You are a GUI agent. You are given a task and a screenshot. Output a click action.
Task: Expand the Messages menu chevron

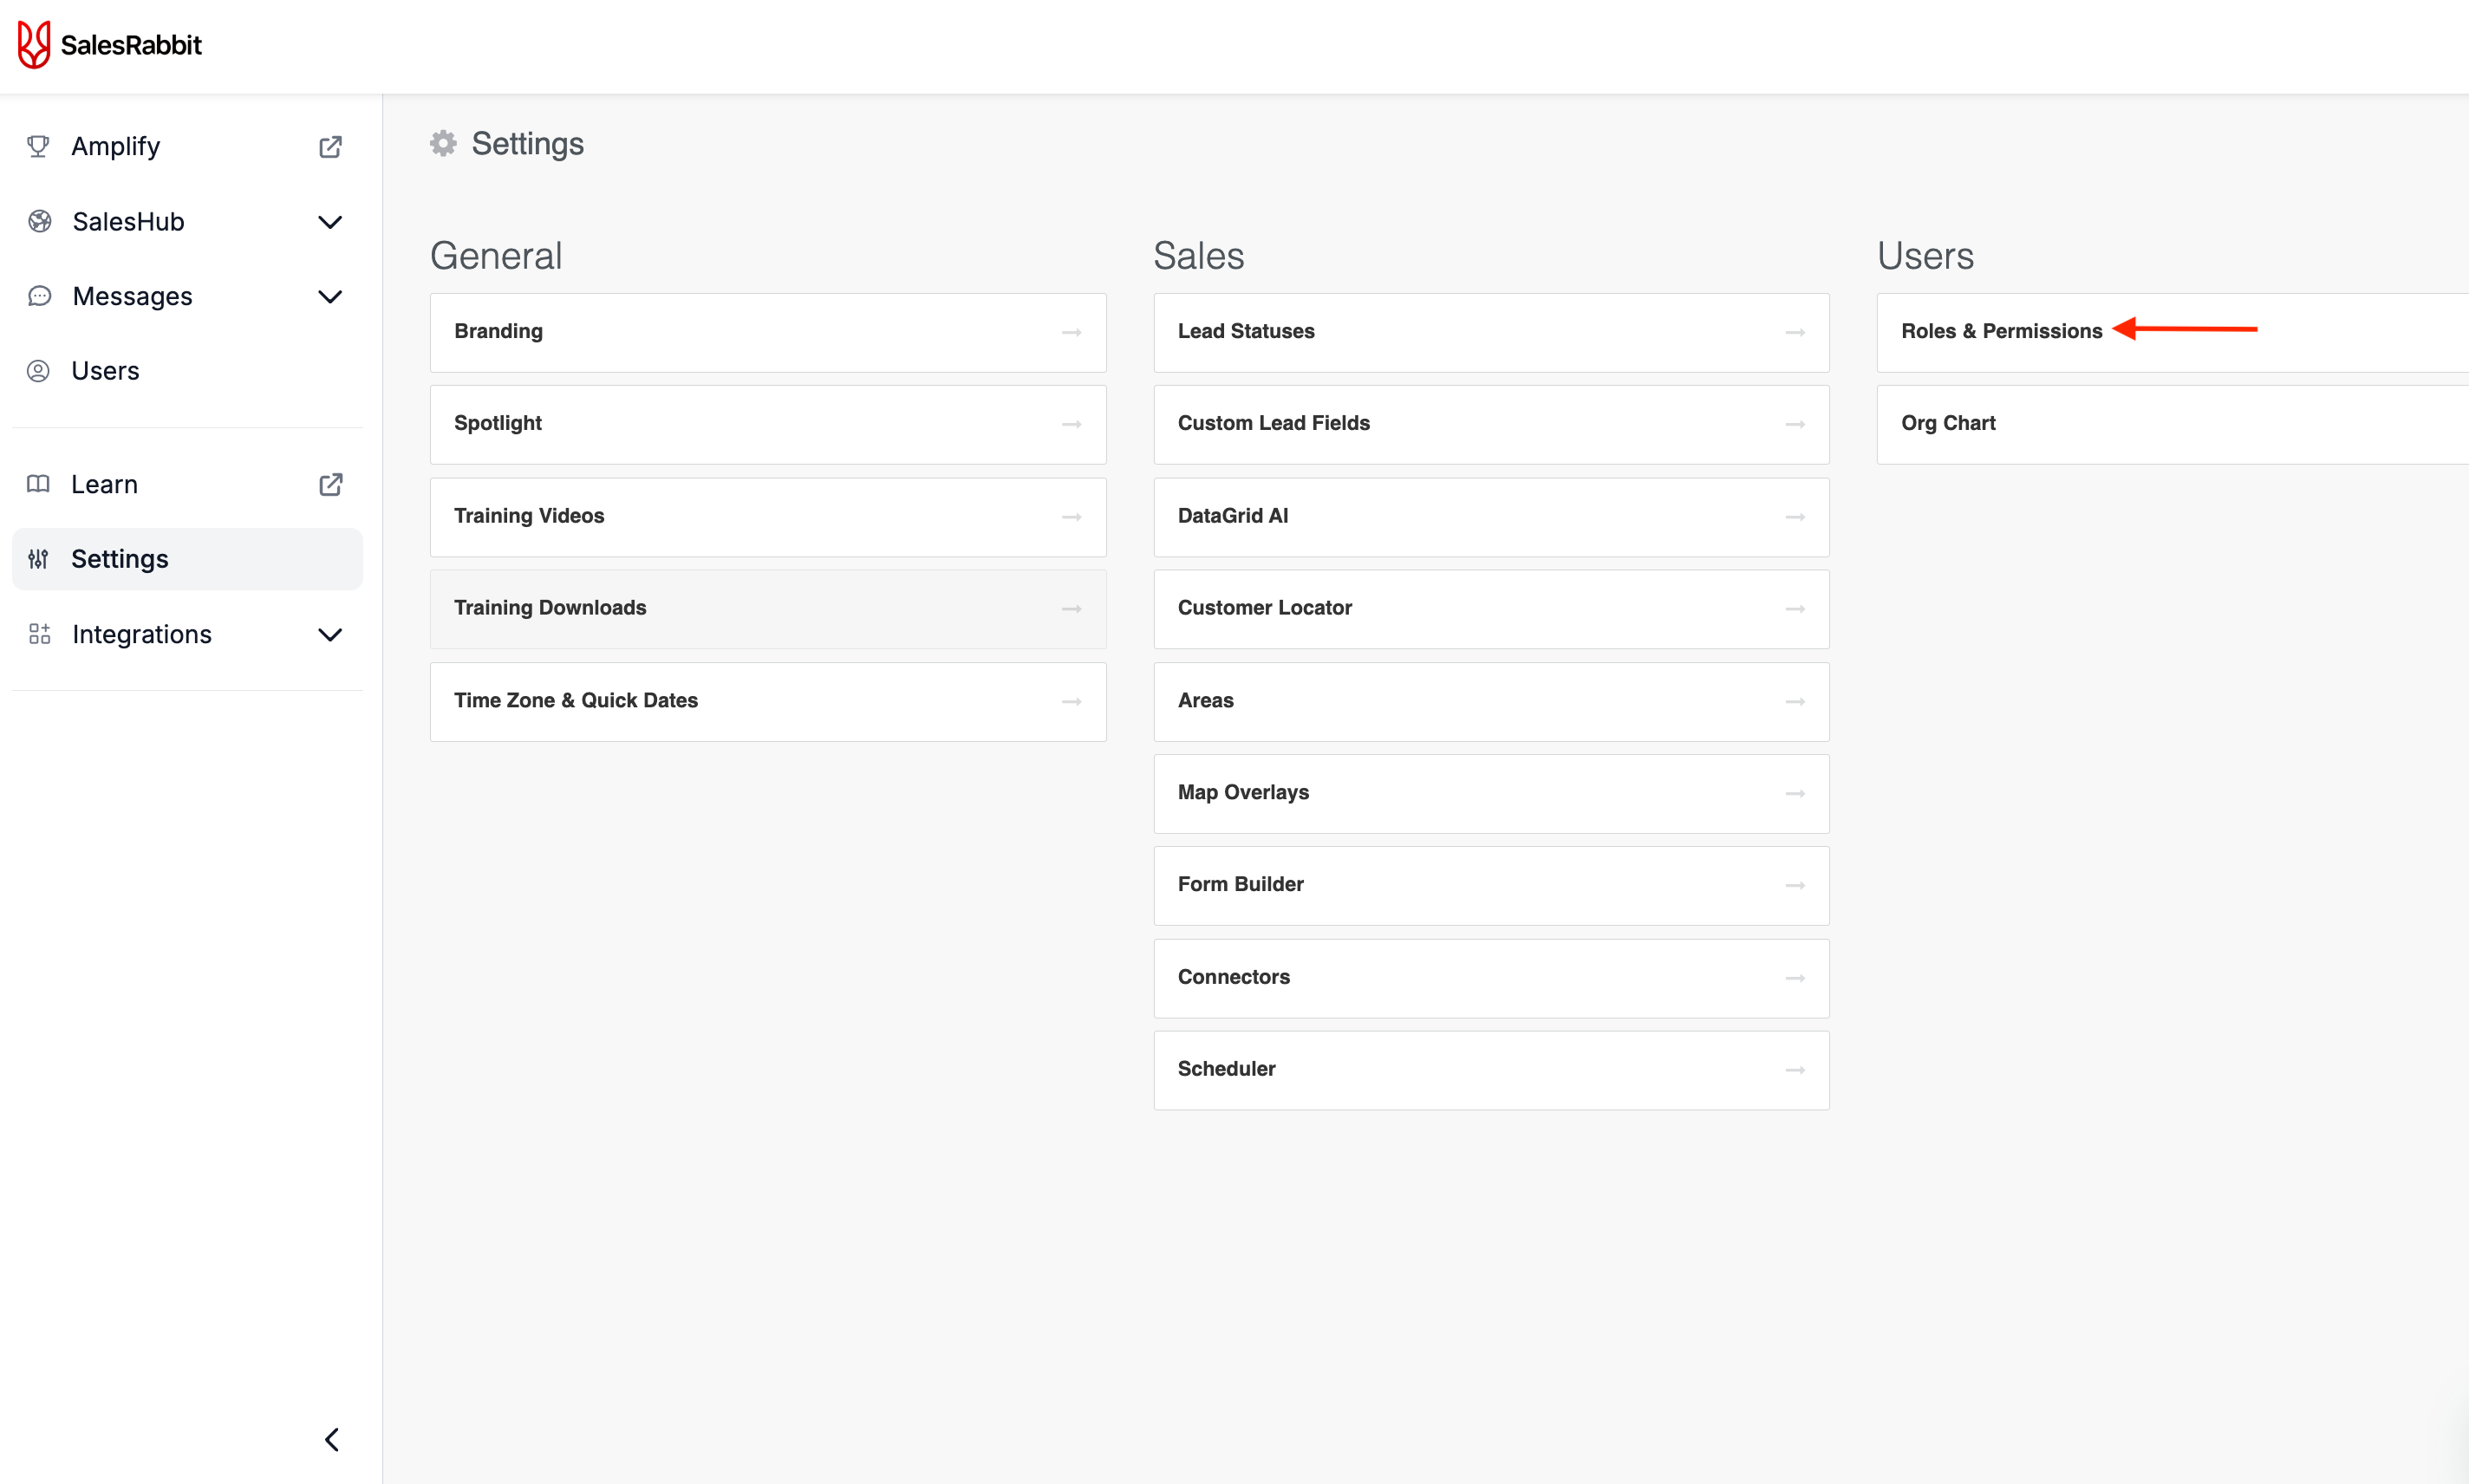(x=330, y=297)
